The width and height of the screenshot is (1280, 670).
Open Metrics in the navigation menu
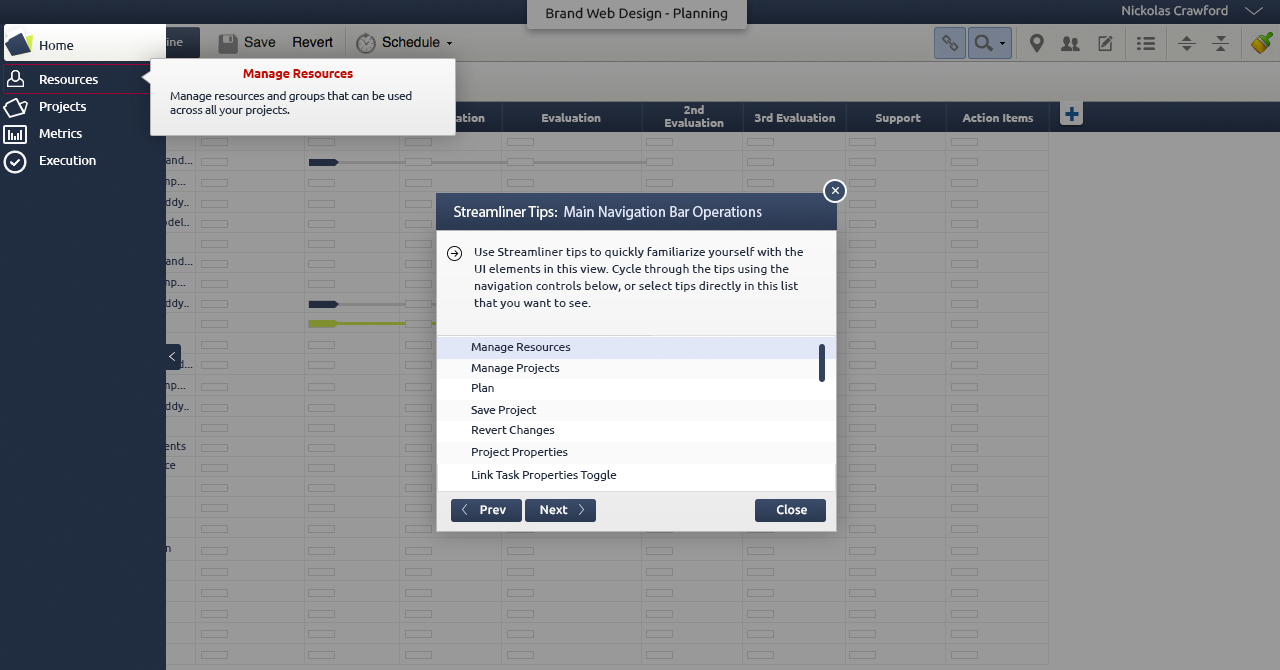tap(60, 133)
